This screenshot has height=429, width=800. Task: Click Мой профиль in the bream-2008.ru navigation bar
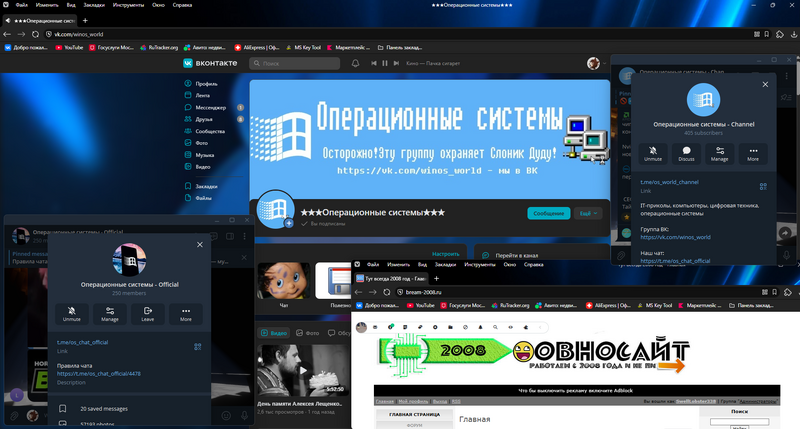[414, 401]
